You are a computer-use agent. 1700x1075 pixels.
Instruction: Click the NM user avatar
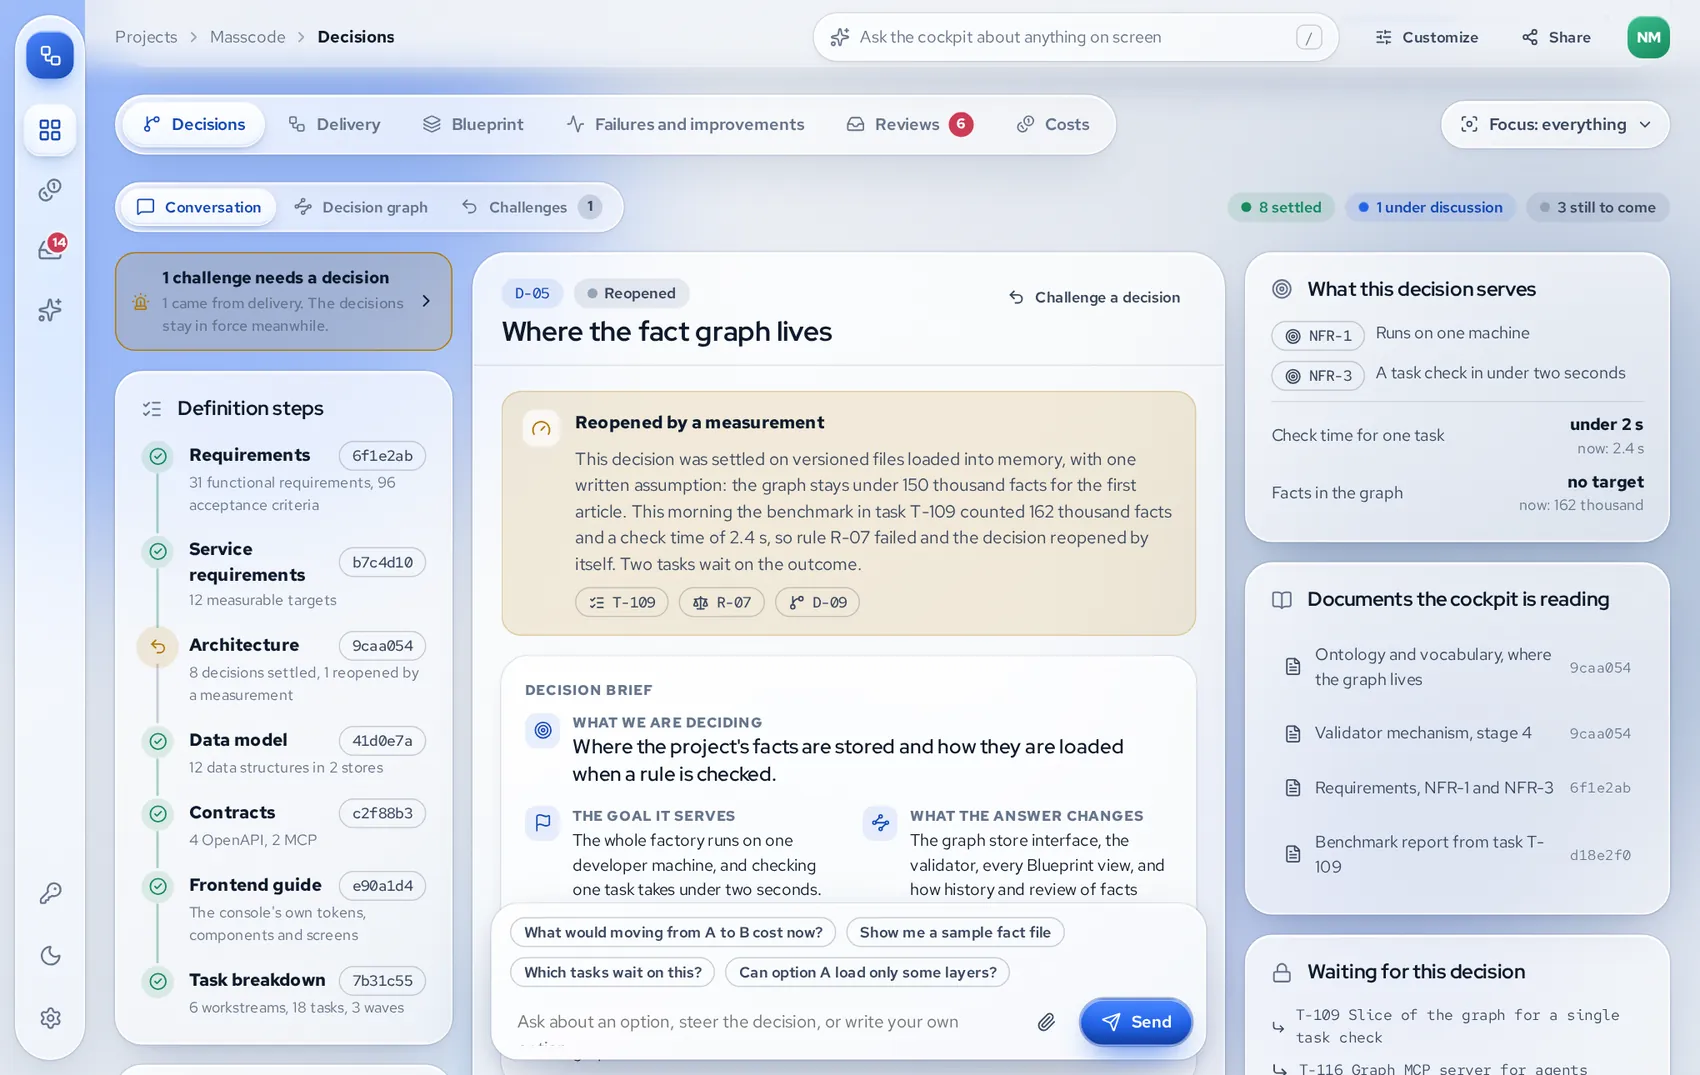(1648, 37)
